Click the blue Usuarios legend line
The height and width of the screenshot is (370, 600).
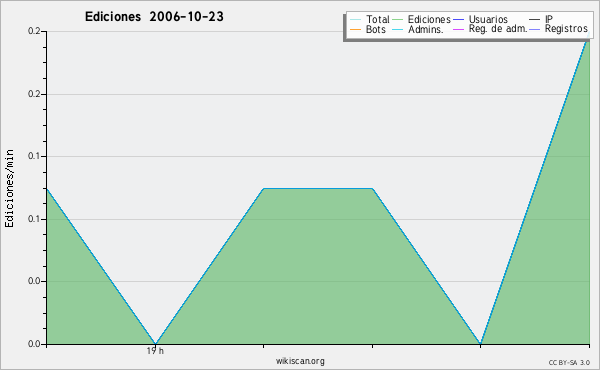coord(458,20)
